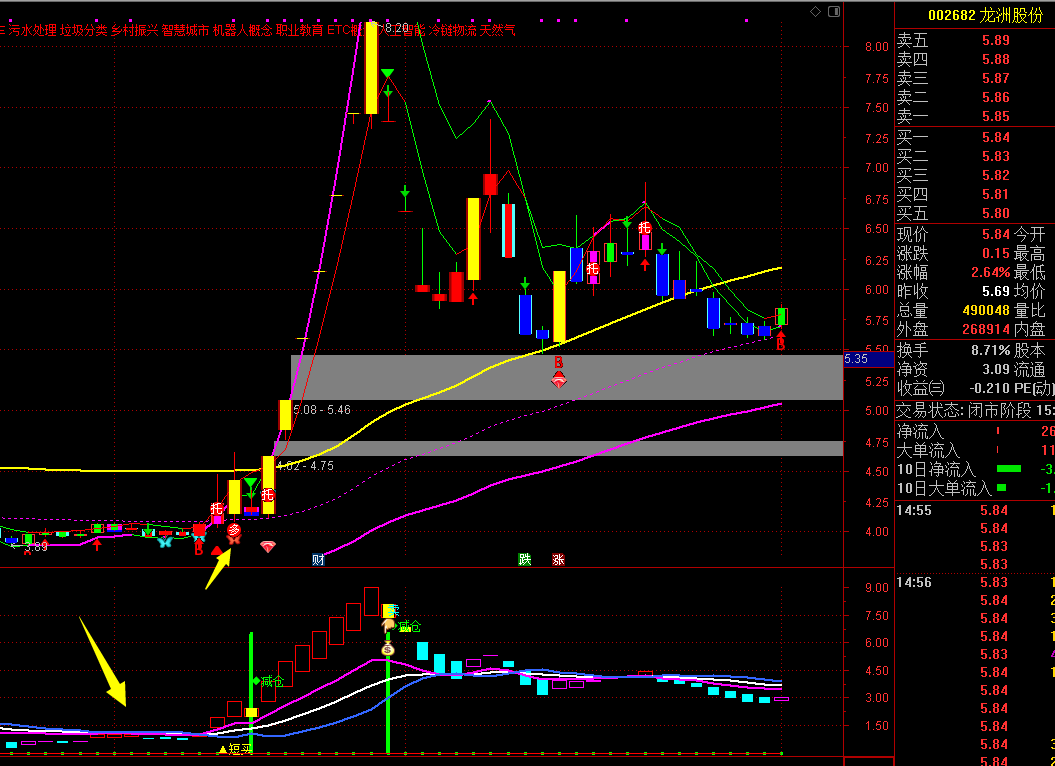The width and height of the screenshot is (1055, 766).
Task: Click the 5.08 - 5.46 zone label
Action: [x=322, y=409]
